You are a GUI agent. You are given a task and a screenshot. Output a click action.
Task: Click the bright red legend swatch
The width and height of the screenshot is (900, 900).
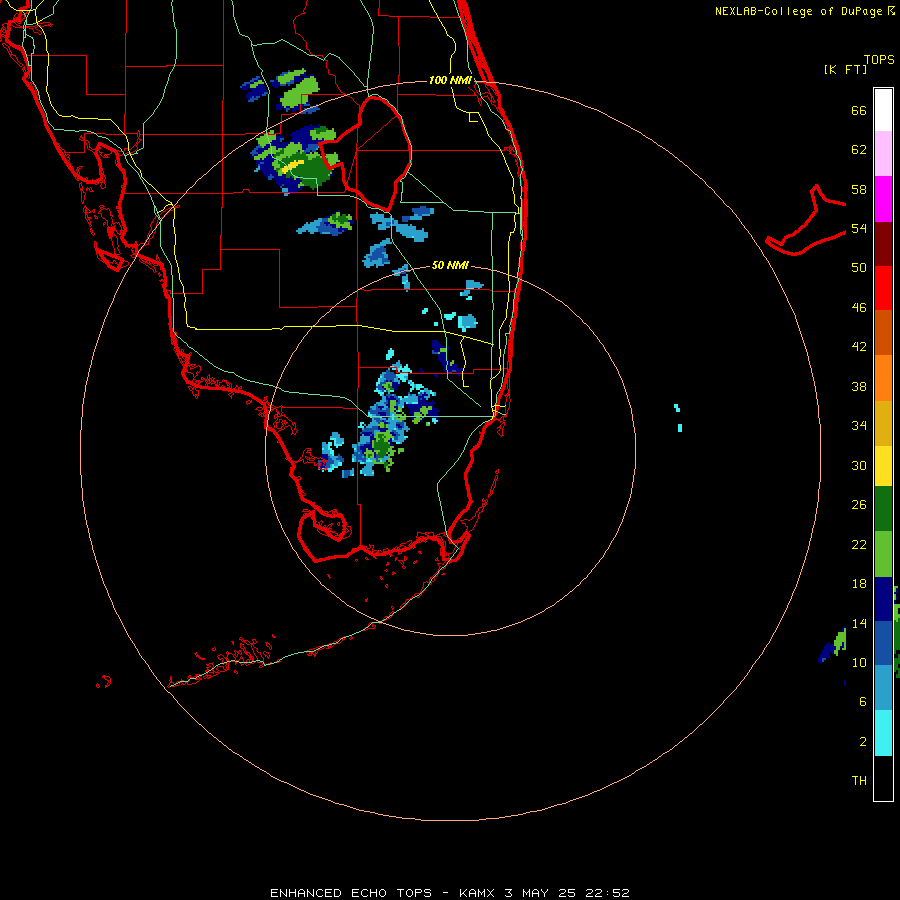pyautogui.click(x=883, y=288)
